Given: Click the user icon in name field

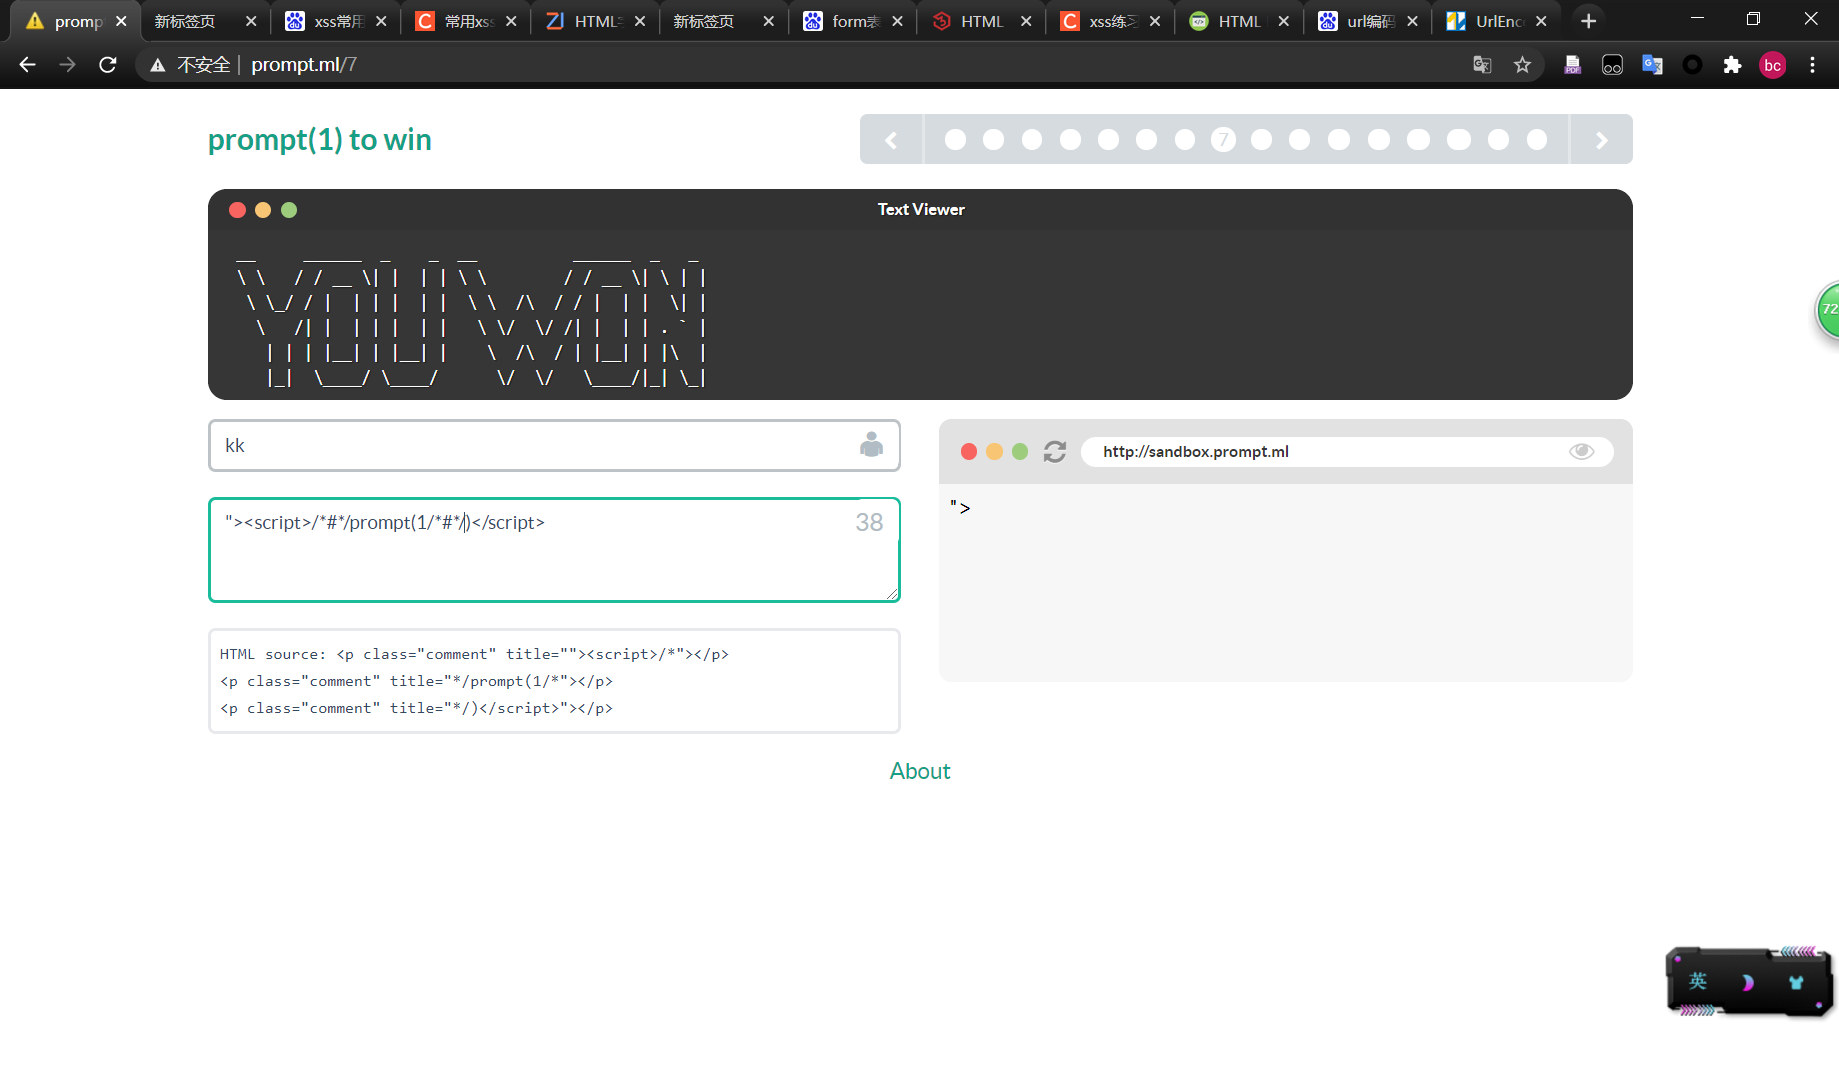Looking at the screenshot, I should [x=871, y=445].
